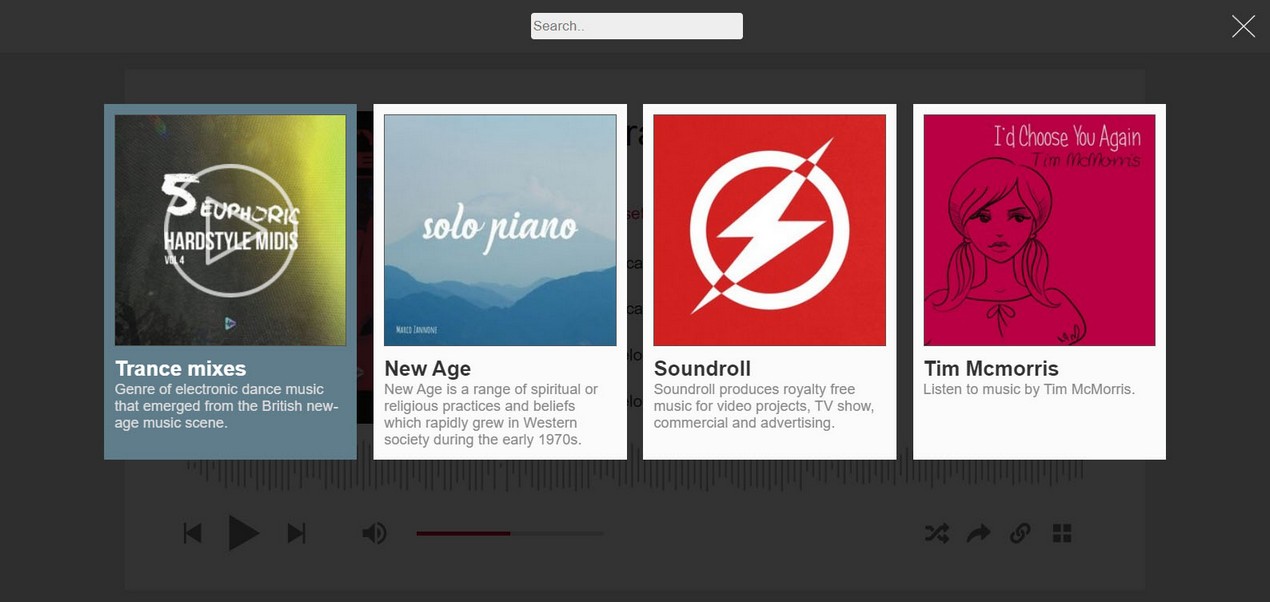Adjust the red volume slider

[510, 533]
